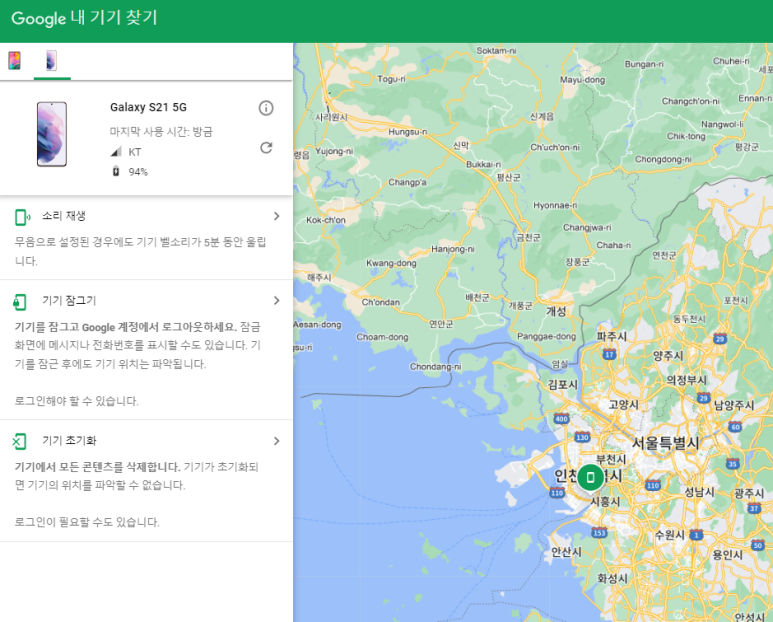Click the 기기 초기화 erase icon
773x622 pixels.
click(20, 442)
